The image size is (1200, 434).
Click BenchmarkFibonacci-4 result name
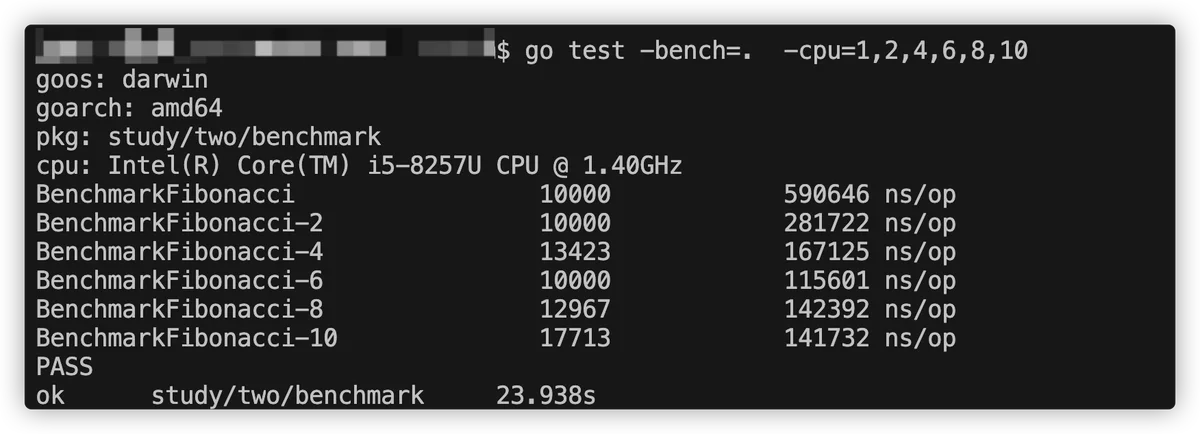(180, 252)
